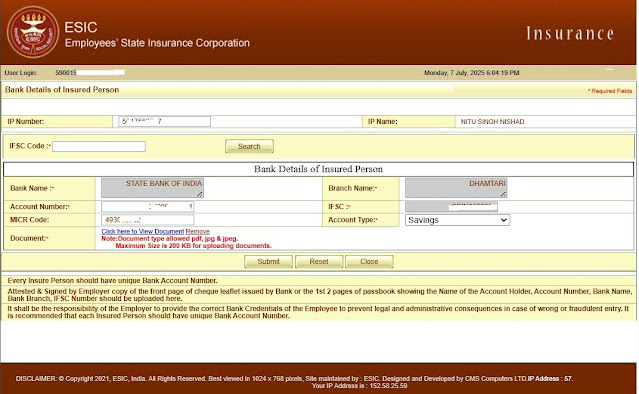Click the 'It shall be the responsibility' notice text

click(x=318, y=312)
